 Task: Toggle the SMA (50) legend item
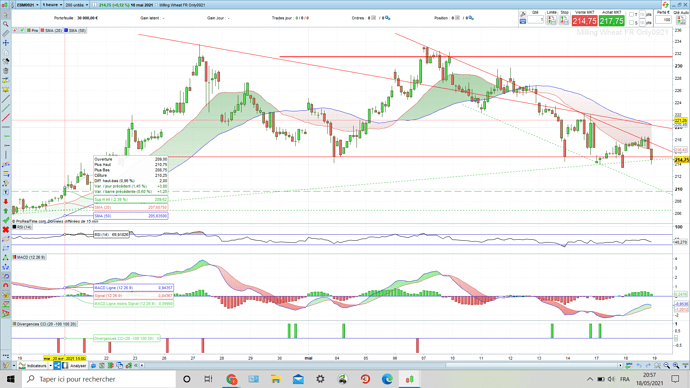[74, 30]
